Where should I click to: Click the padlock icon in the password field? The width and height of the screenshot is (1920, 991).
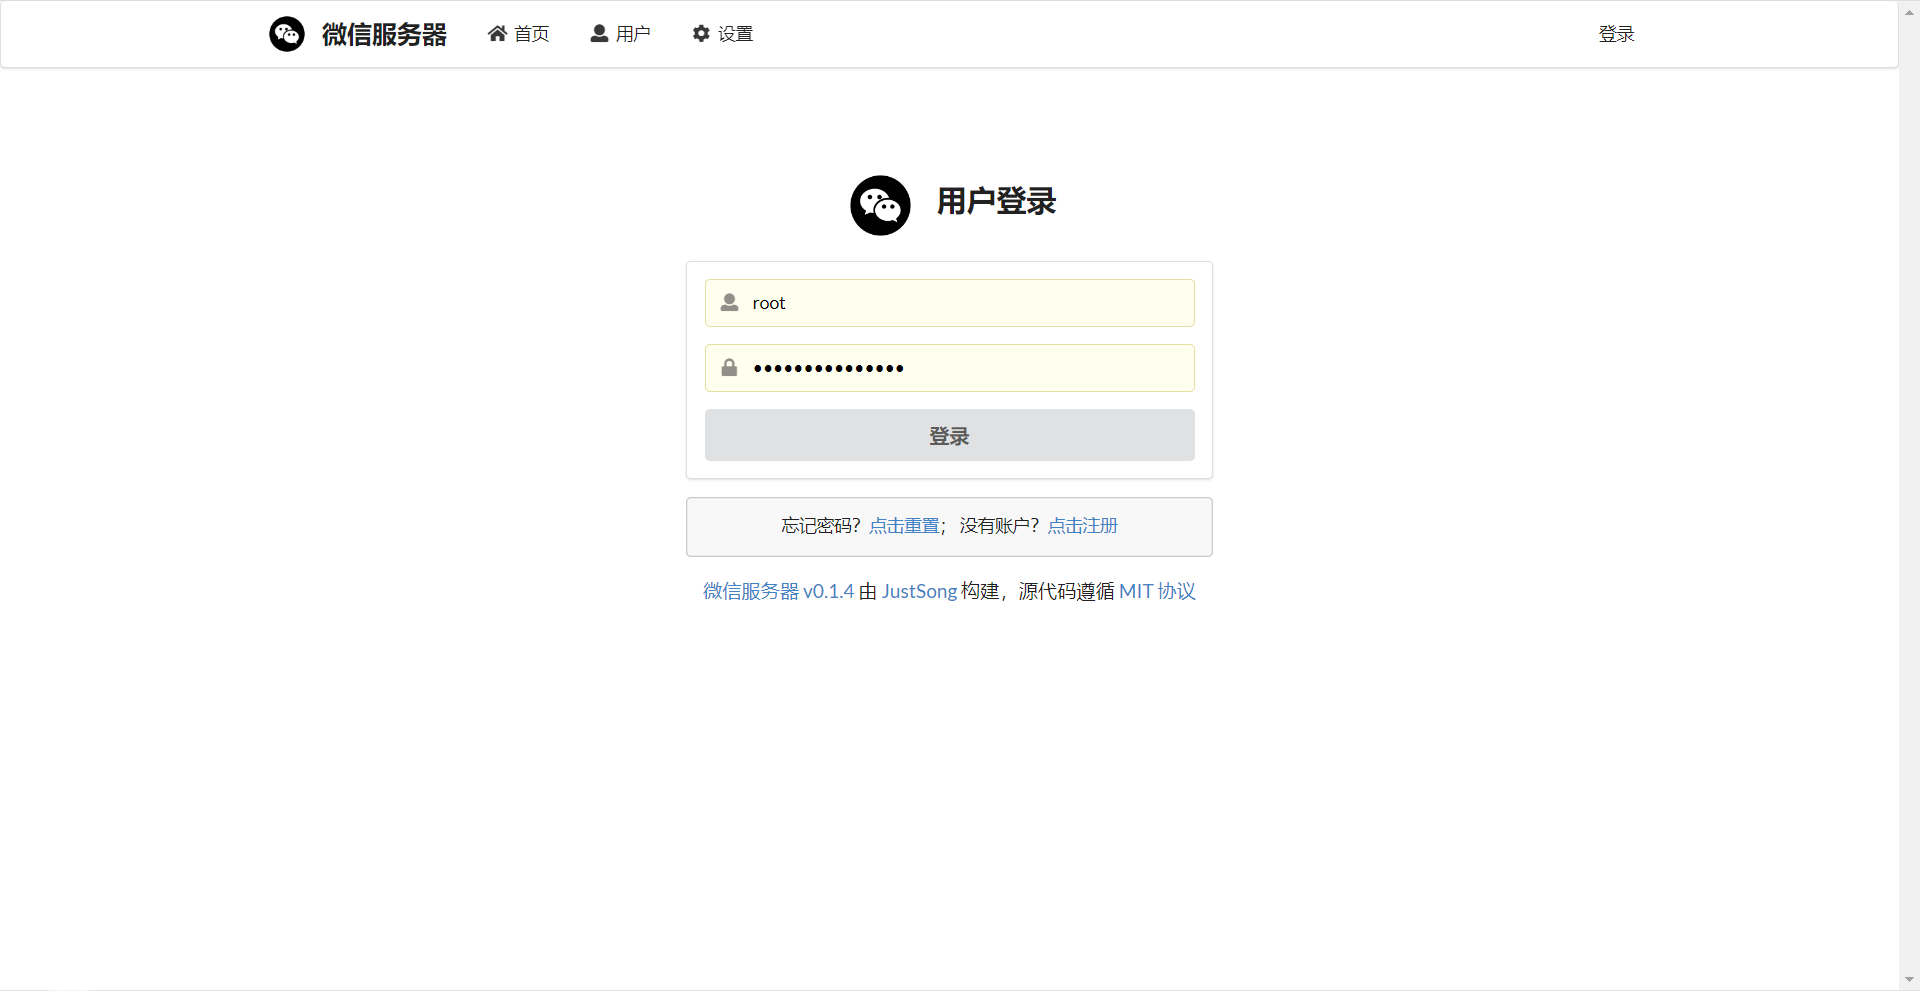click(x=728, y=367)
